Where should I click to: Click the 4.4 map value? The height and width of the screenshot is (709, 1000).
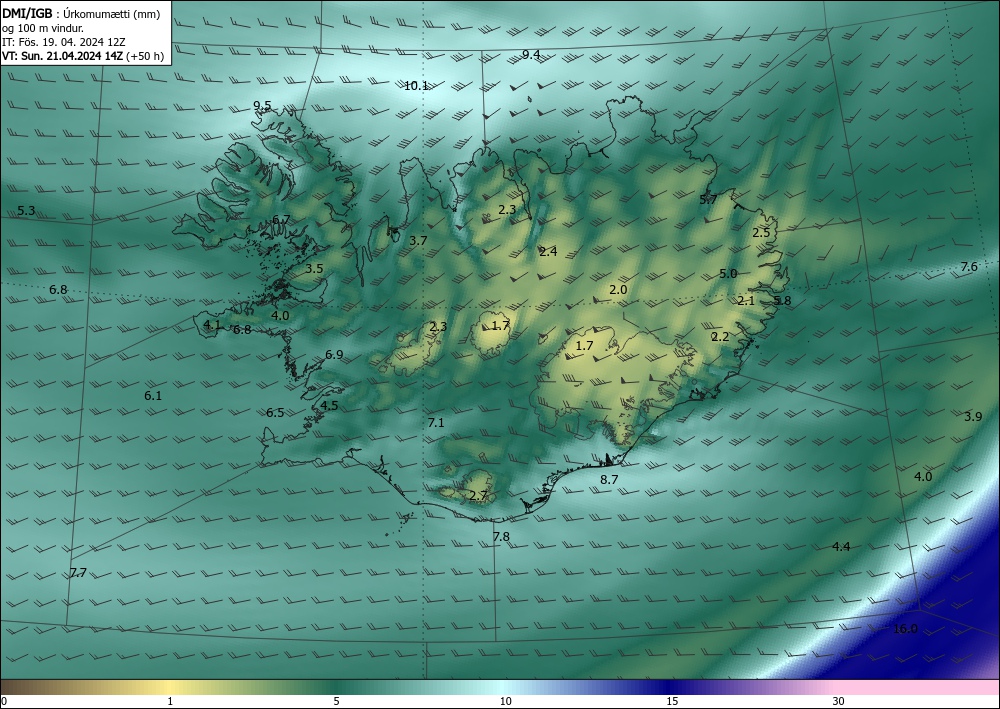tap(841, 546)
